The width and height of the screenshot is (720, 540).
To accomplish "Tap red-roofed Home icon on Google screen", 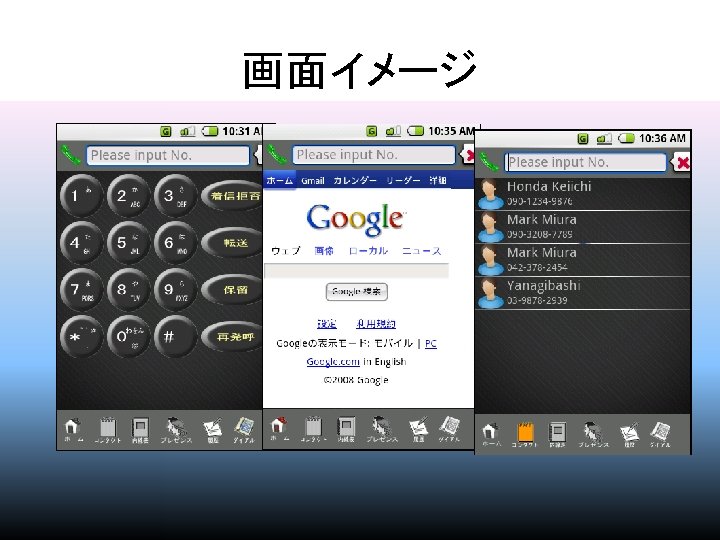I will (x=279, y=428).
